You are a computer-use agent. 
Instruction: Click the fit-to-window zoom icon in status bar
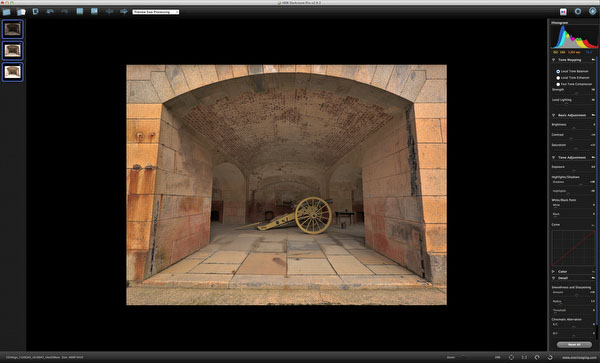coord(511,357)
